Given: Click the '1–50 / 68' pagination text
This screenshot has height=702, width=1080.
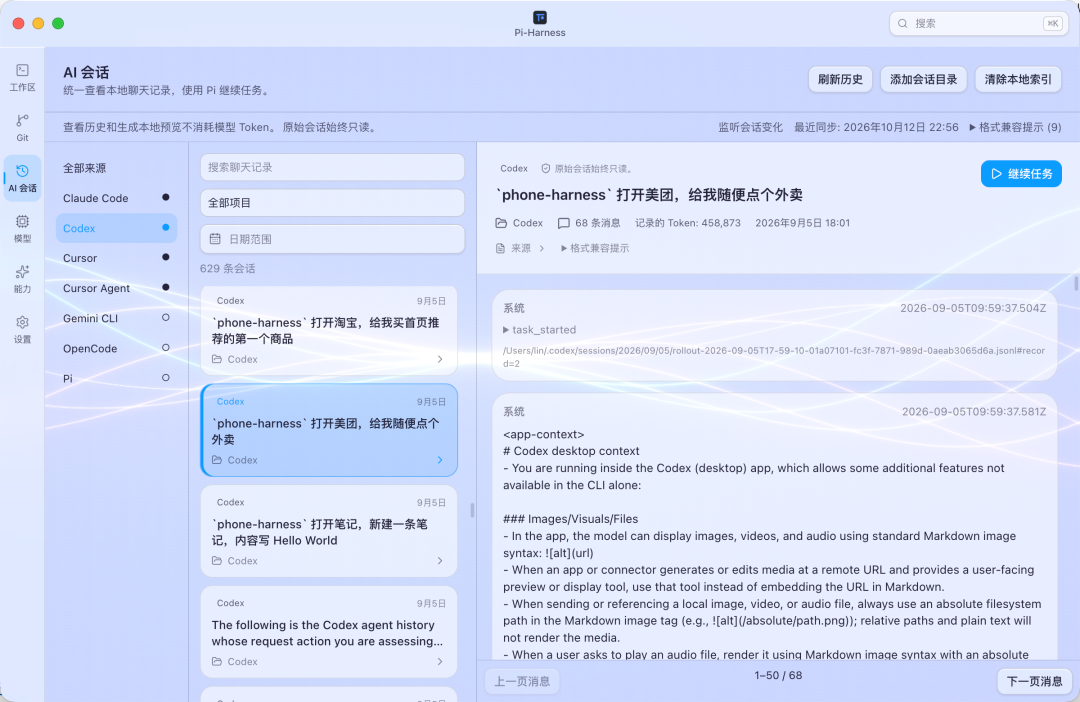Looking at the screenshot, I should click(x=778, y=676).
